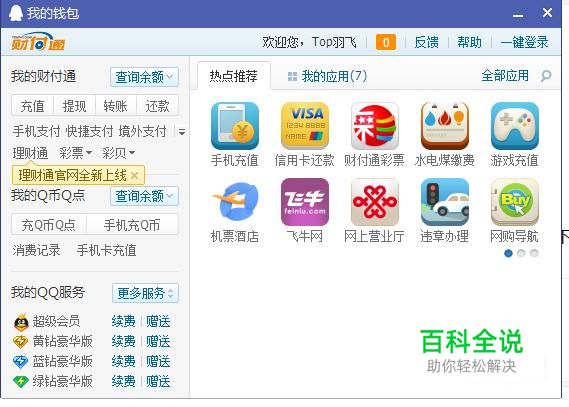Image resolution: width=569 pixels, height=407 pixels.
Task: Open the 手机卡充值 link
Action: [107, 250]
